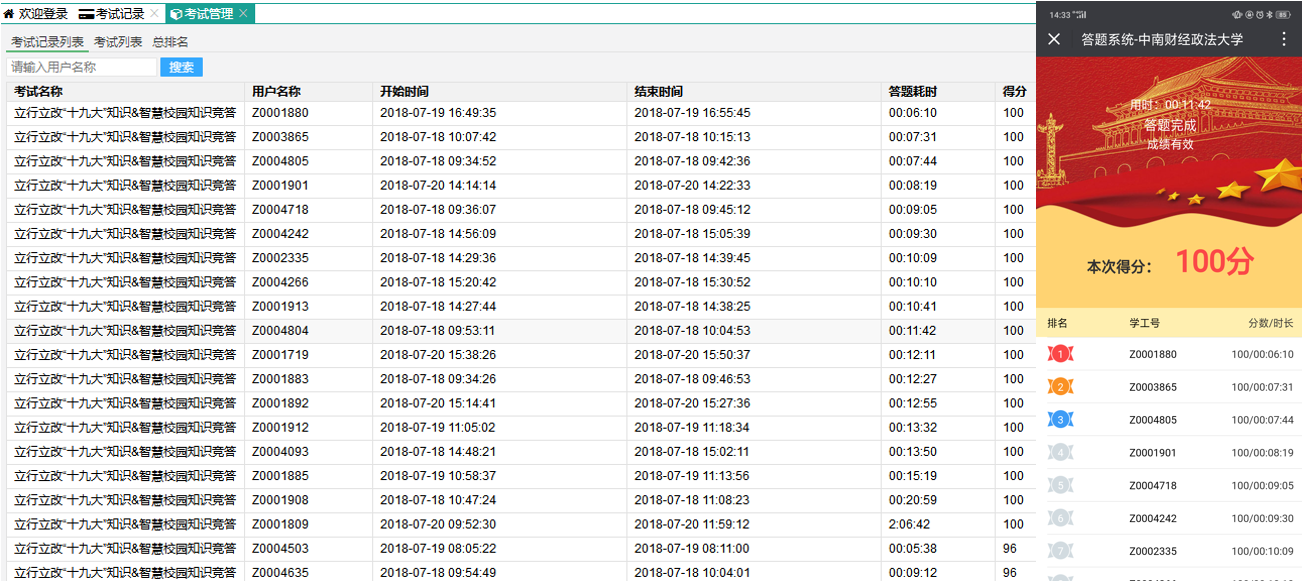Open the 总排名 sub-tab
Viewport: 1302px width, 581px height.
170,42
